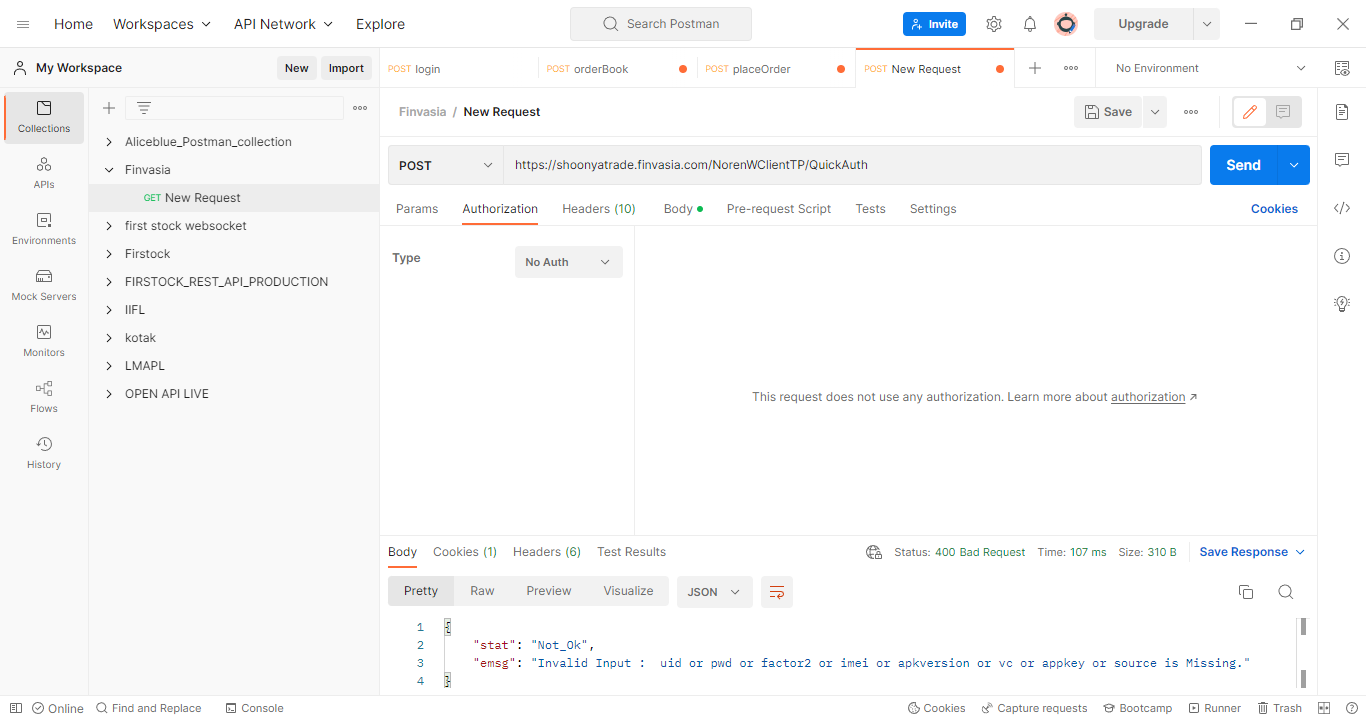Switch response view to Raw

point(482,591)
